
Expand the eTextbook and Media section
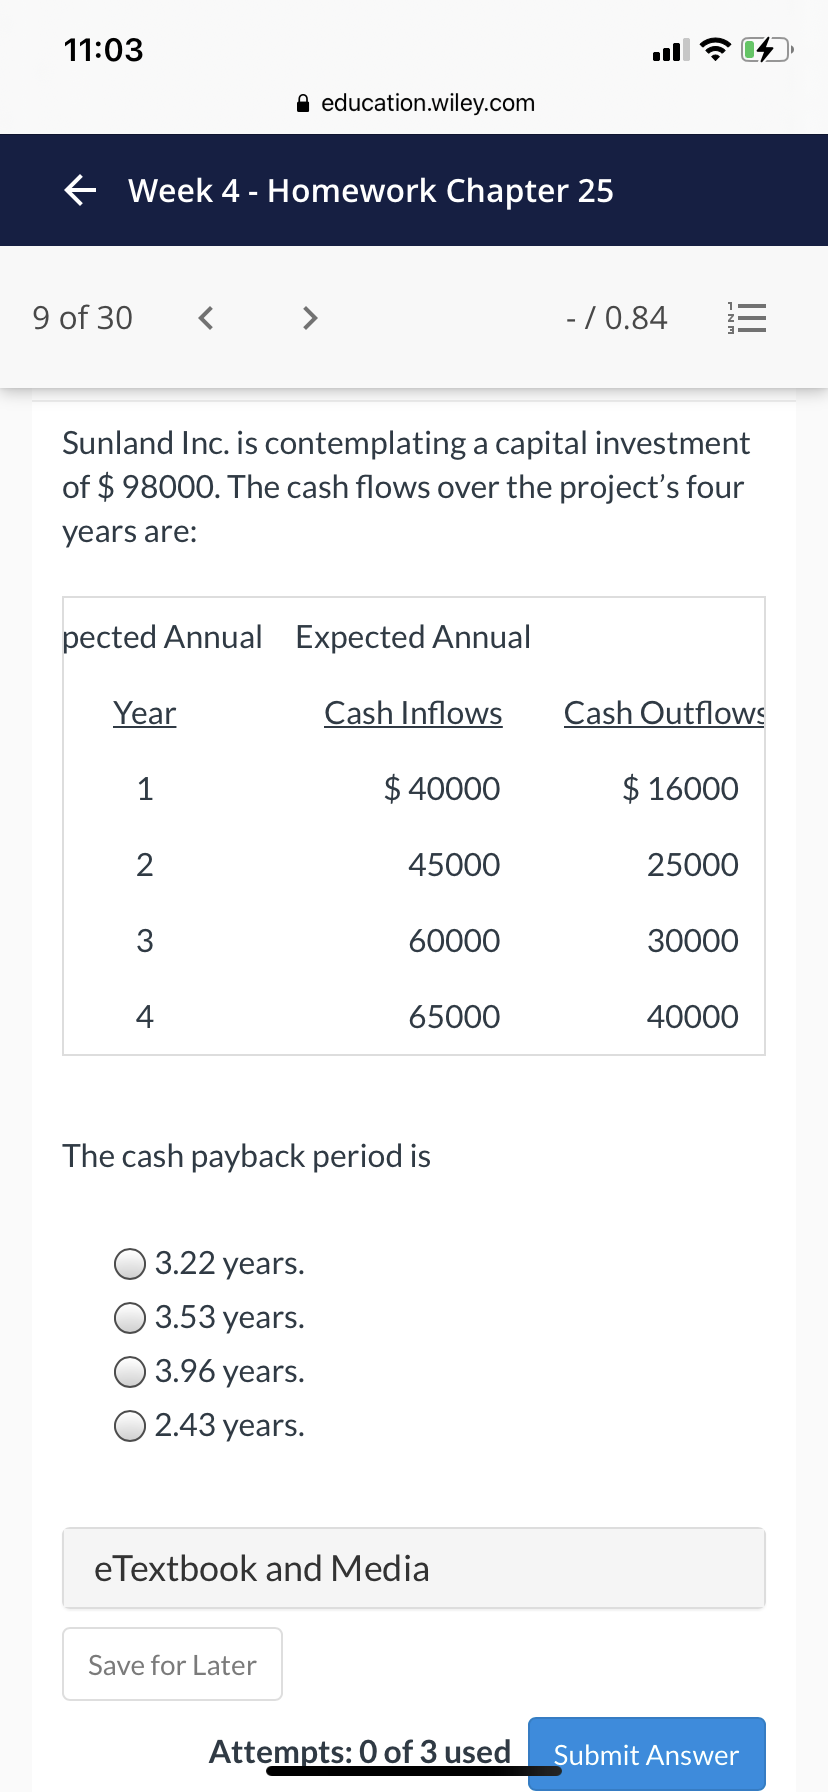(414, 1568)
